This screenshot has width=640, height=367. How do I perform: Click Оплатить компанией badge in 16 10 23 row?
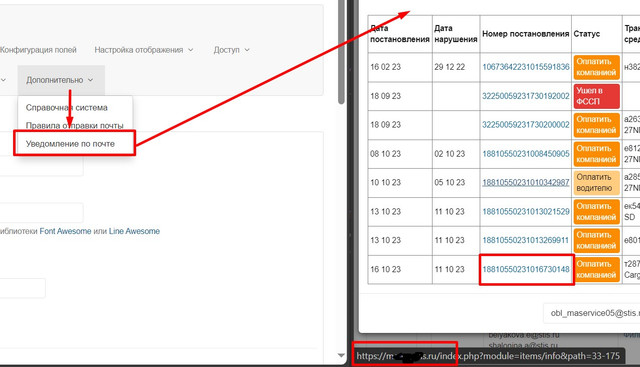tap(596, 269)
